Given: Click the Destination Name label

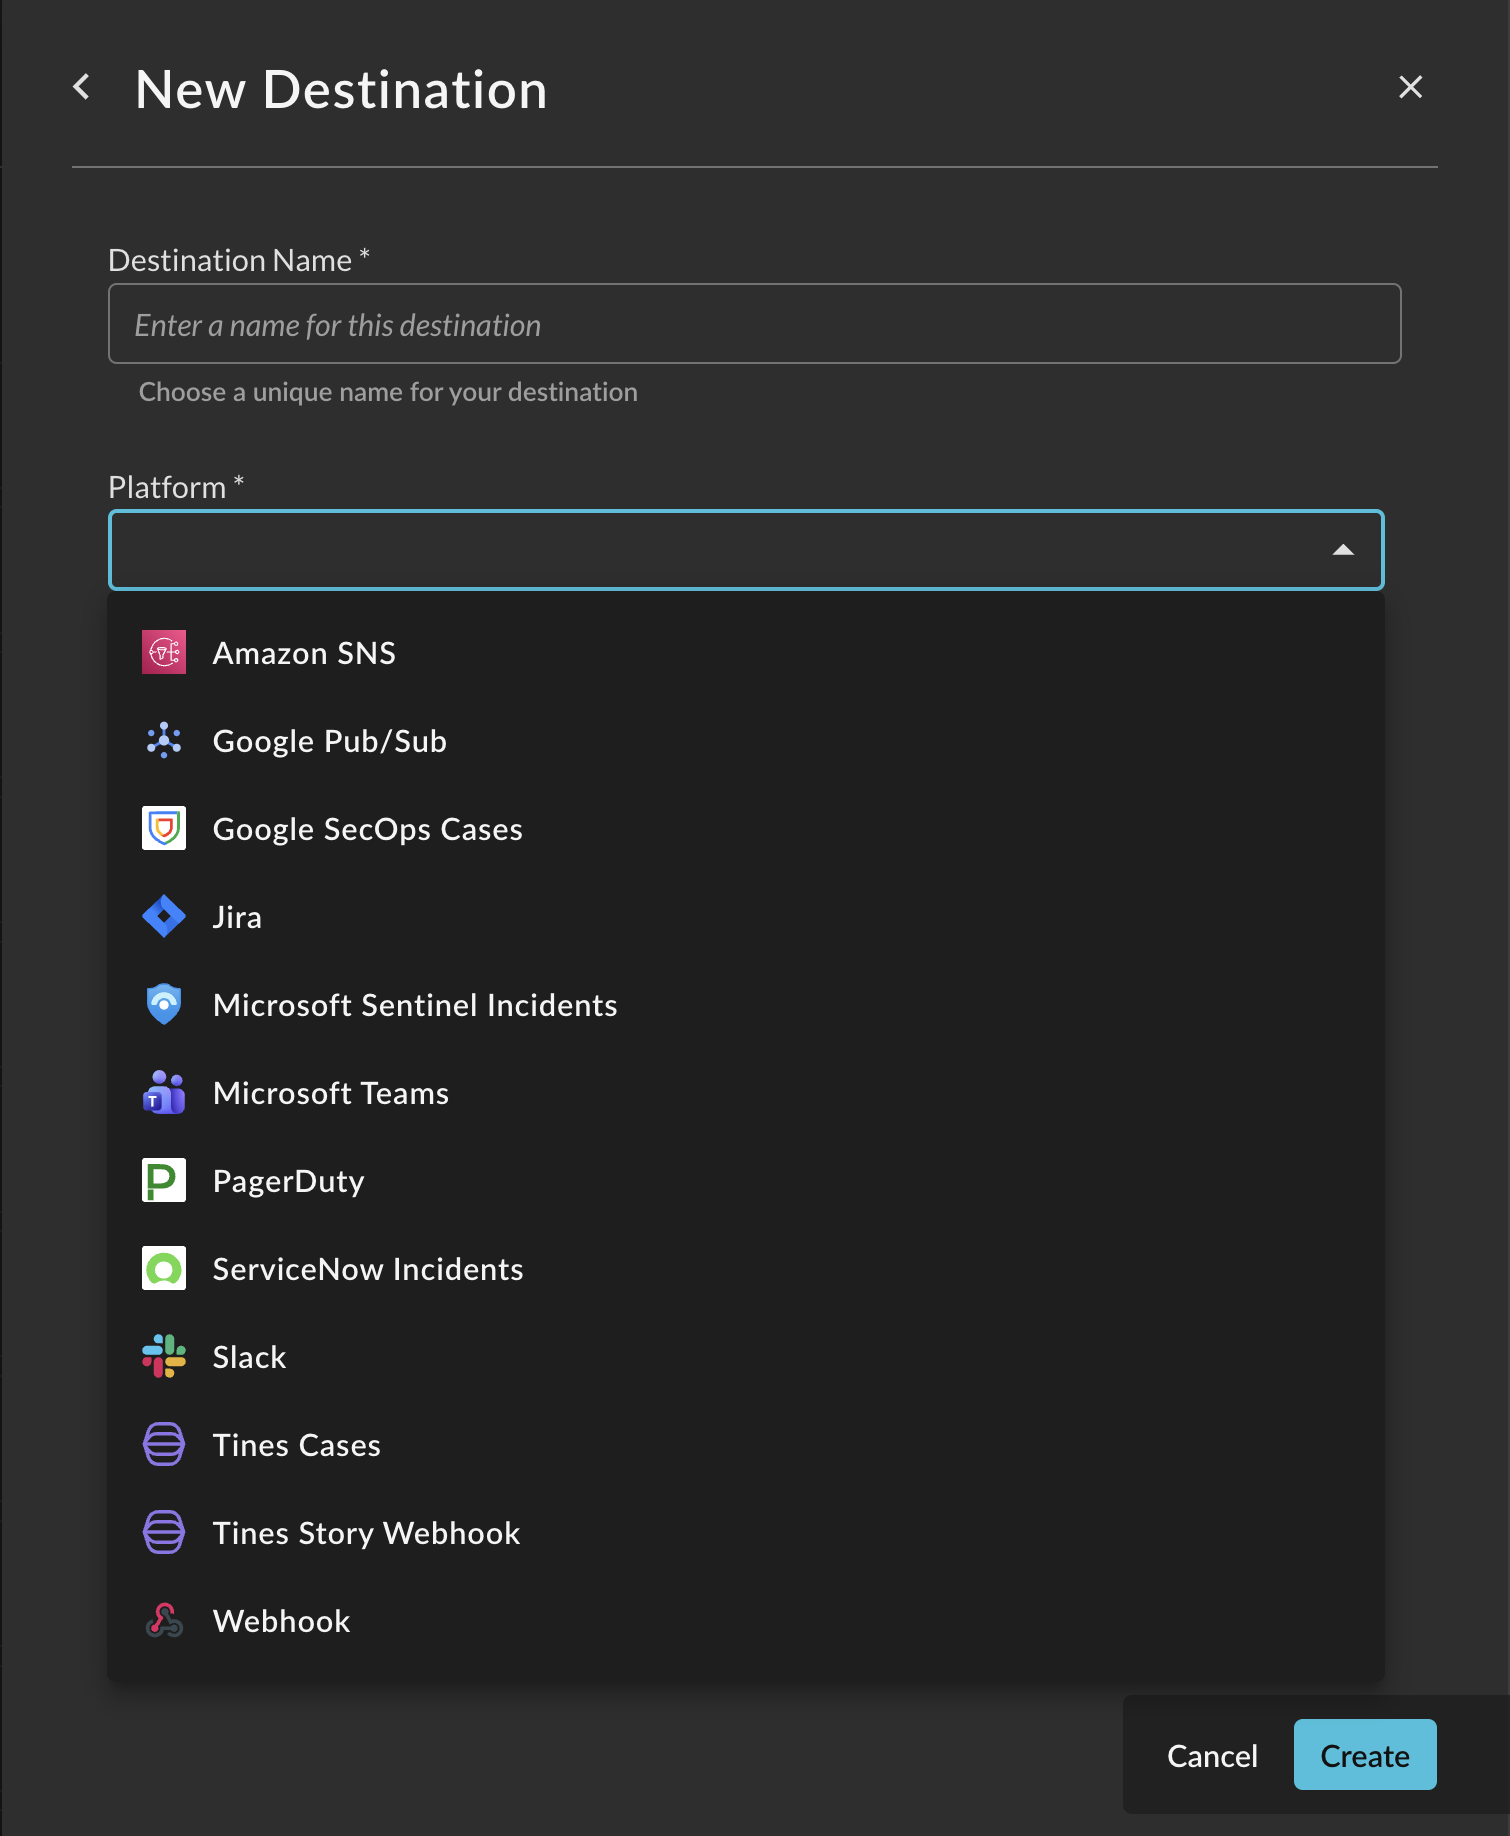Looking at the screenshot, I should [x=239, y=260].
